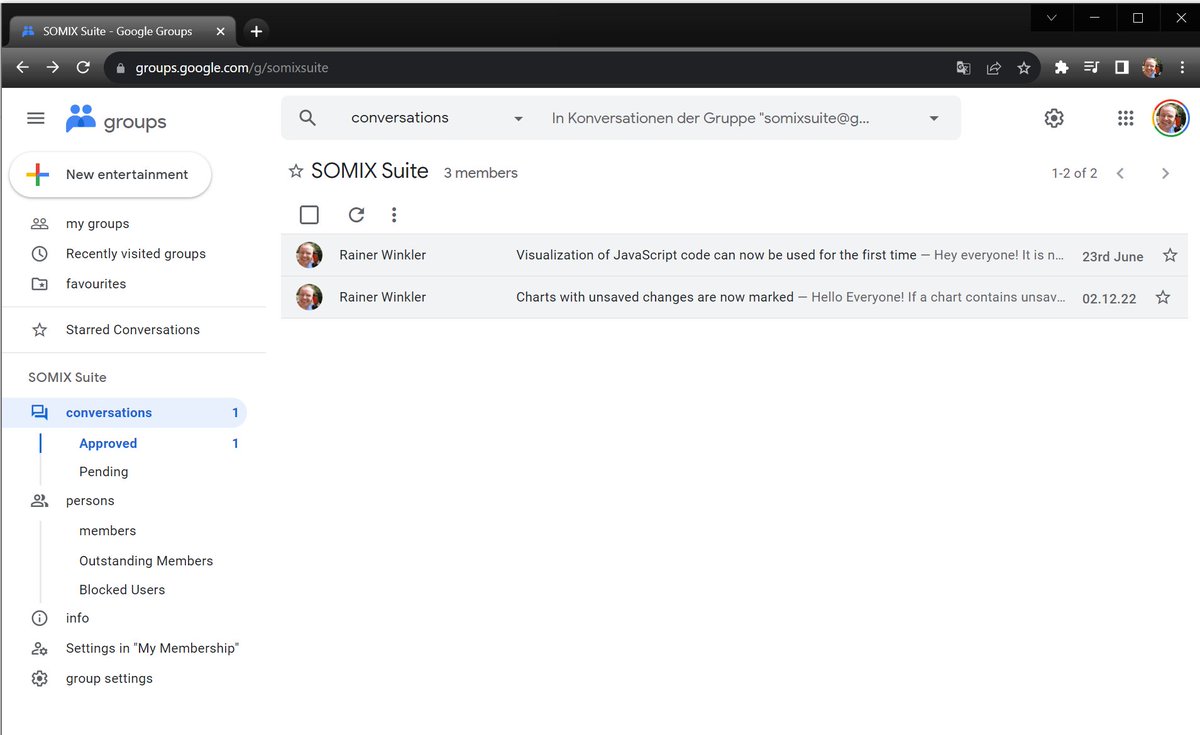Open the Google apps grid
Viewport: 1200px width, 735px height.
pos(1125,118)
